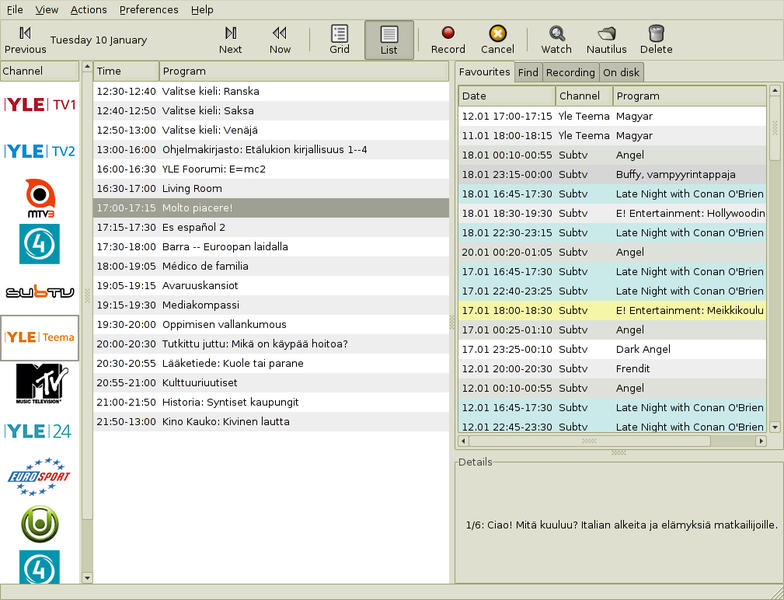Select the YLE TV1 channel logo

point(40,104)
